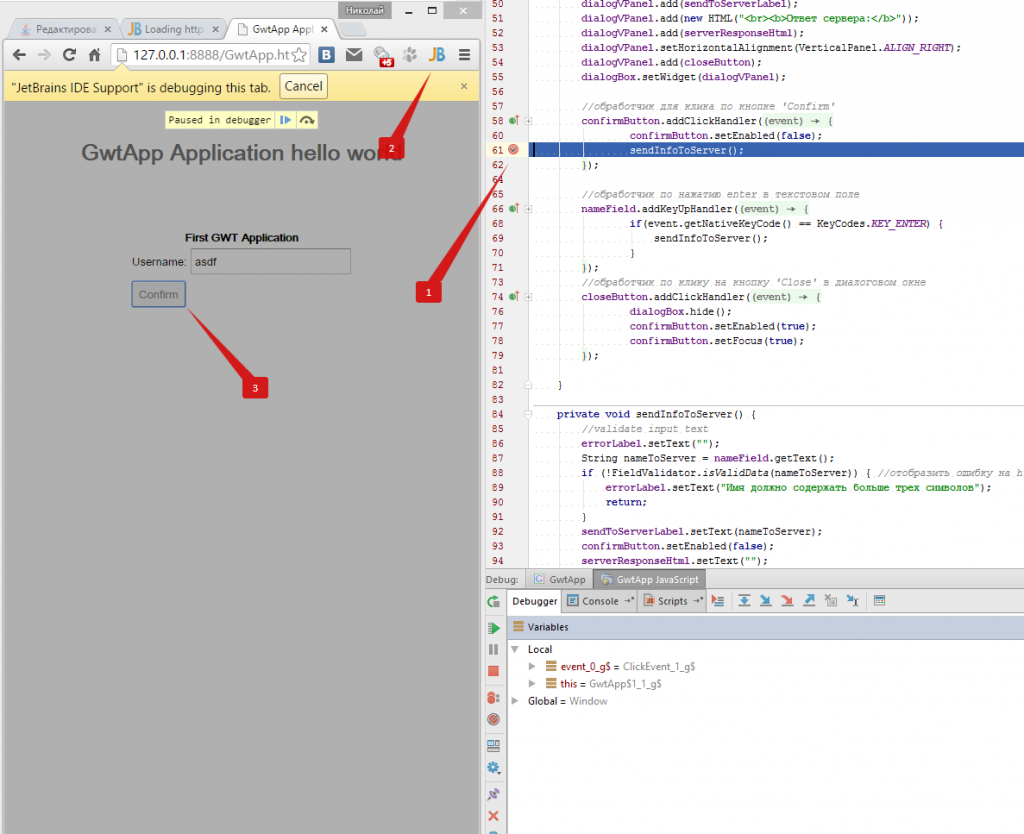The image size is (1024, 834).
Task: Click the red Stop icon in debugger
Action: coord(493,670)
